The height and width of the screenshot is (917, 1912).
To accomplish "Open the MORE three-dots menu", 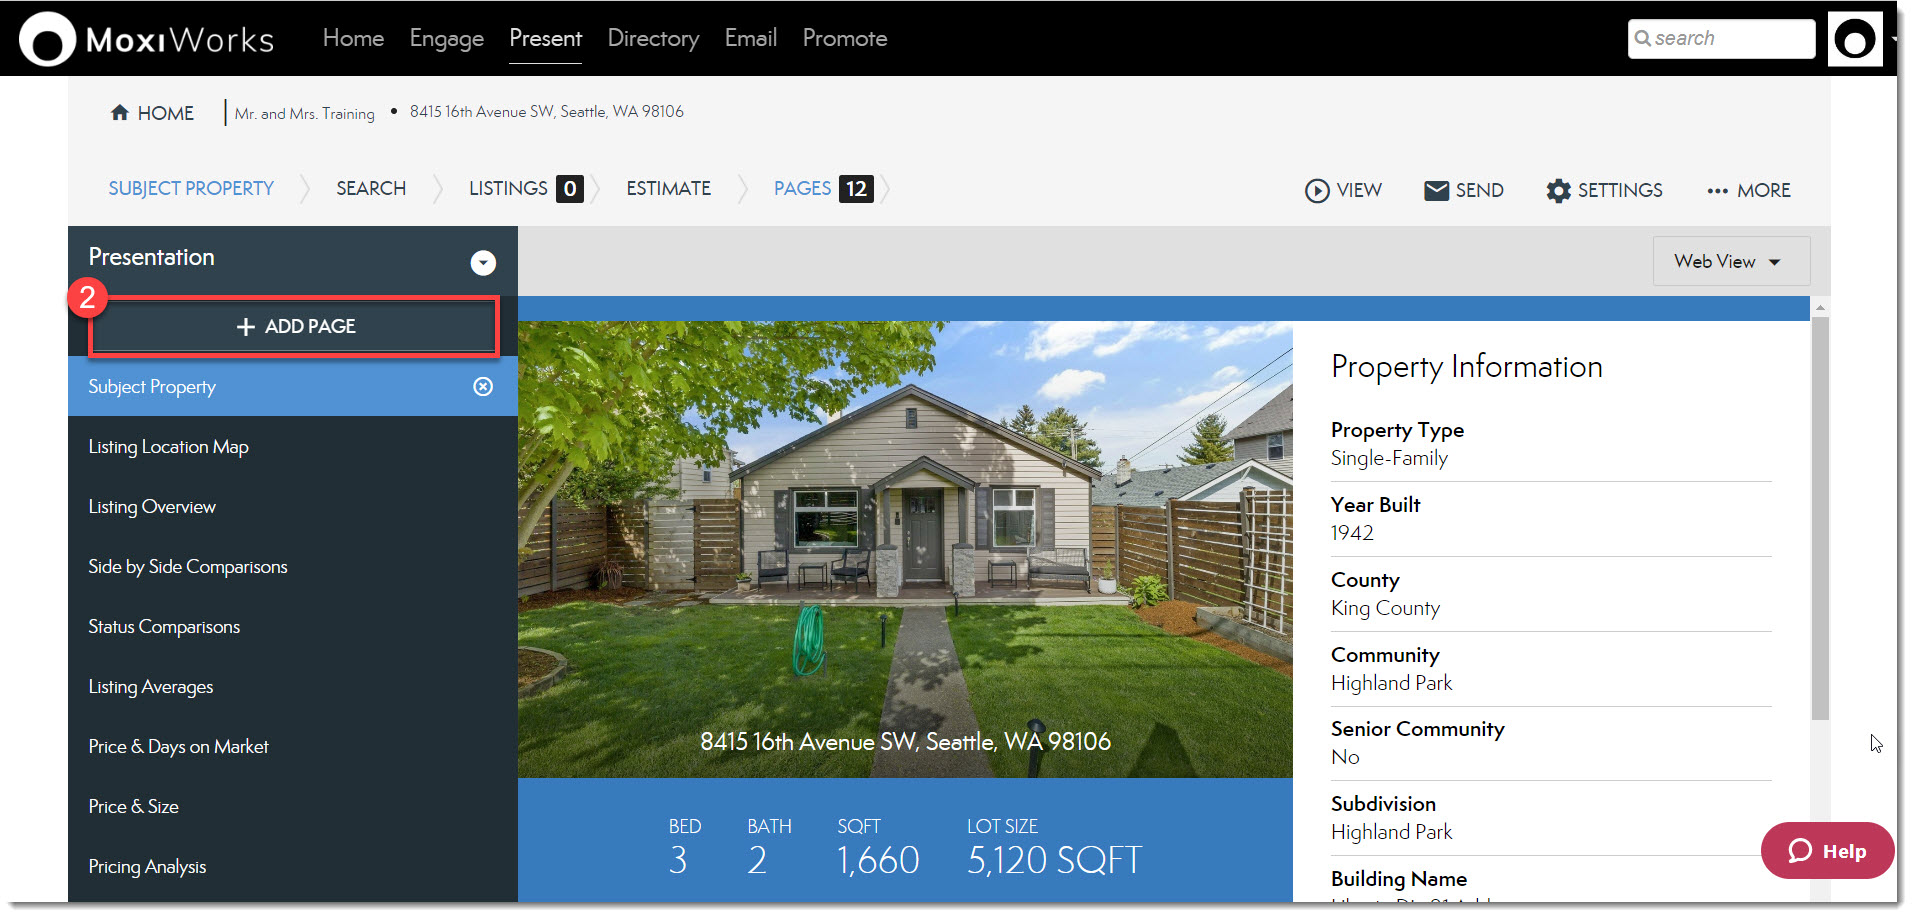I will (x=1717, y=191).
